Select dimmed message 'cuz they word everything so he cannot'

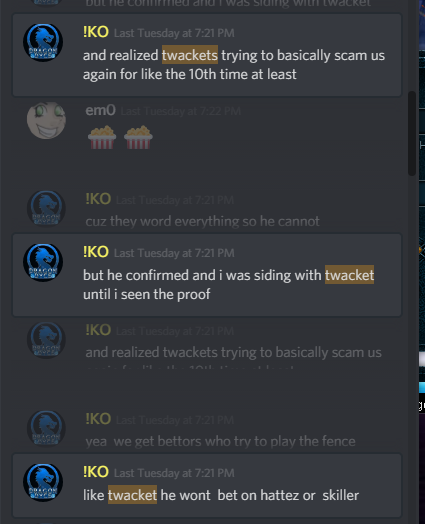(202, 222)
